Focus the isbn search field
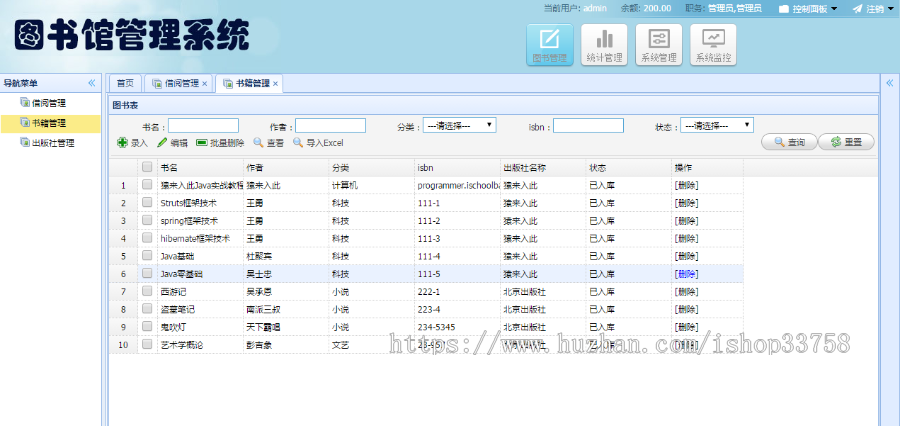Screen dimensions: 900x426 (588, 126)
